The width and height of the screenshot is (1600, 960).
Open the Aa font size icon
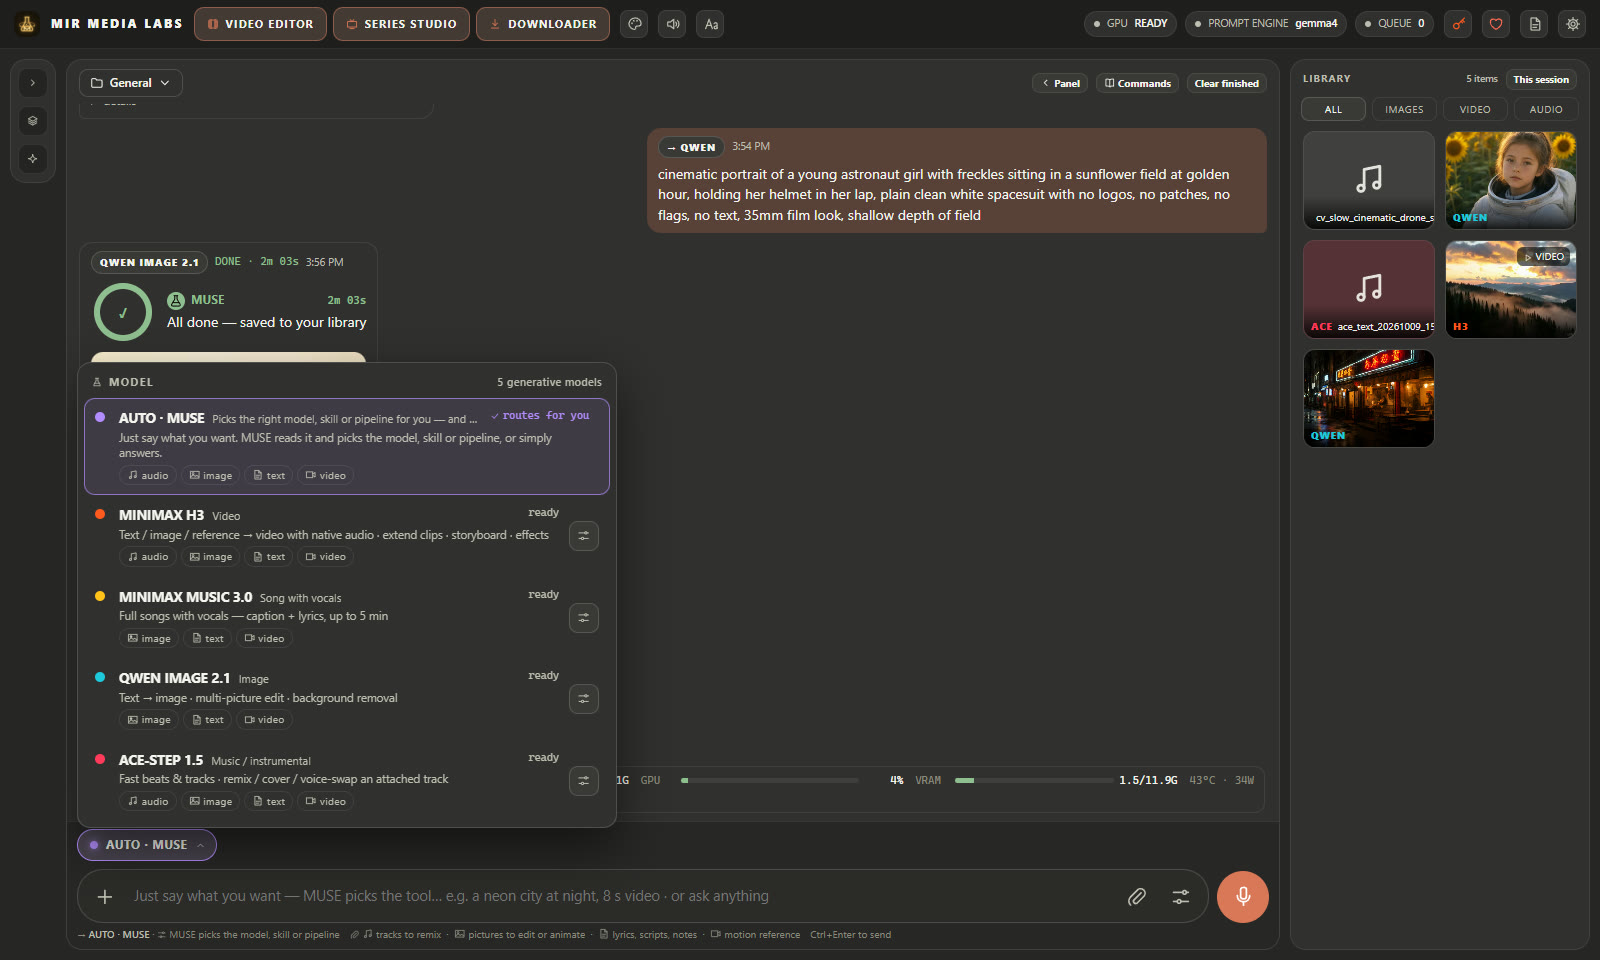point(711,24)
